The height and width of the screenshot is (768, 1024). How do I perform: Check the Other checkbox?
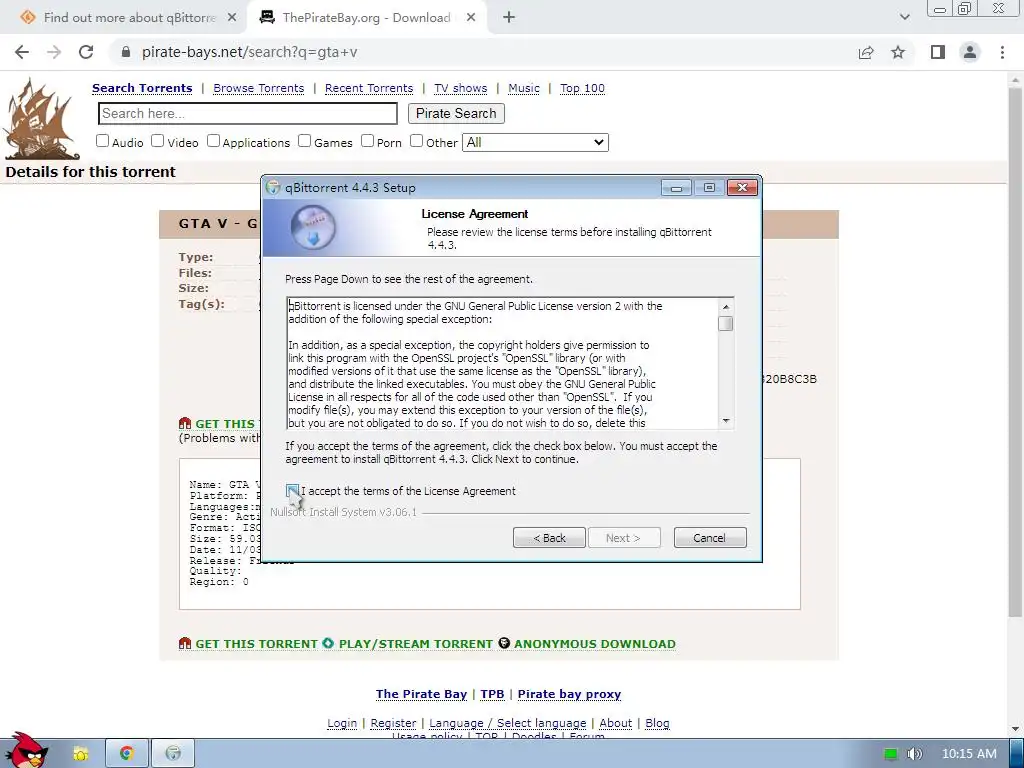click(x=416, y=141)
